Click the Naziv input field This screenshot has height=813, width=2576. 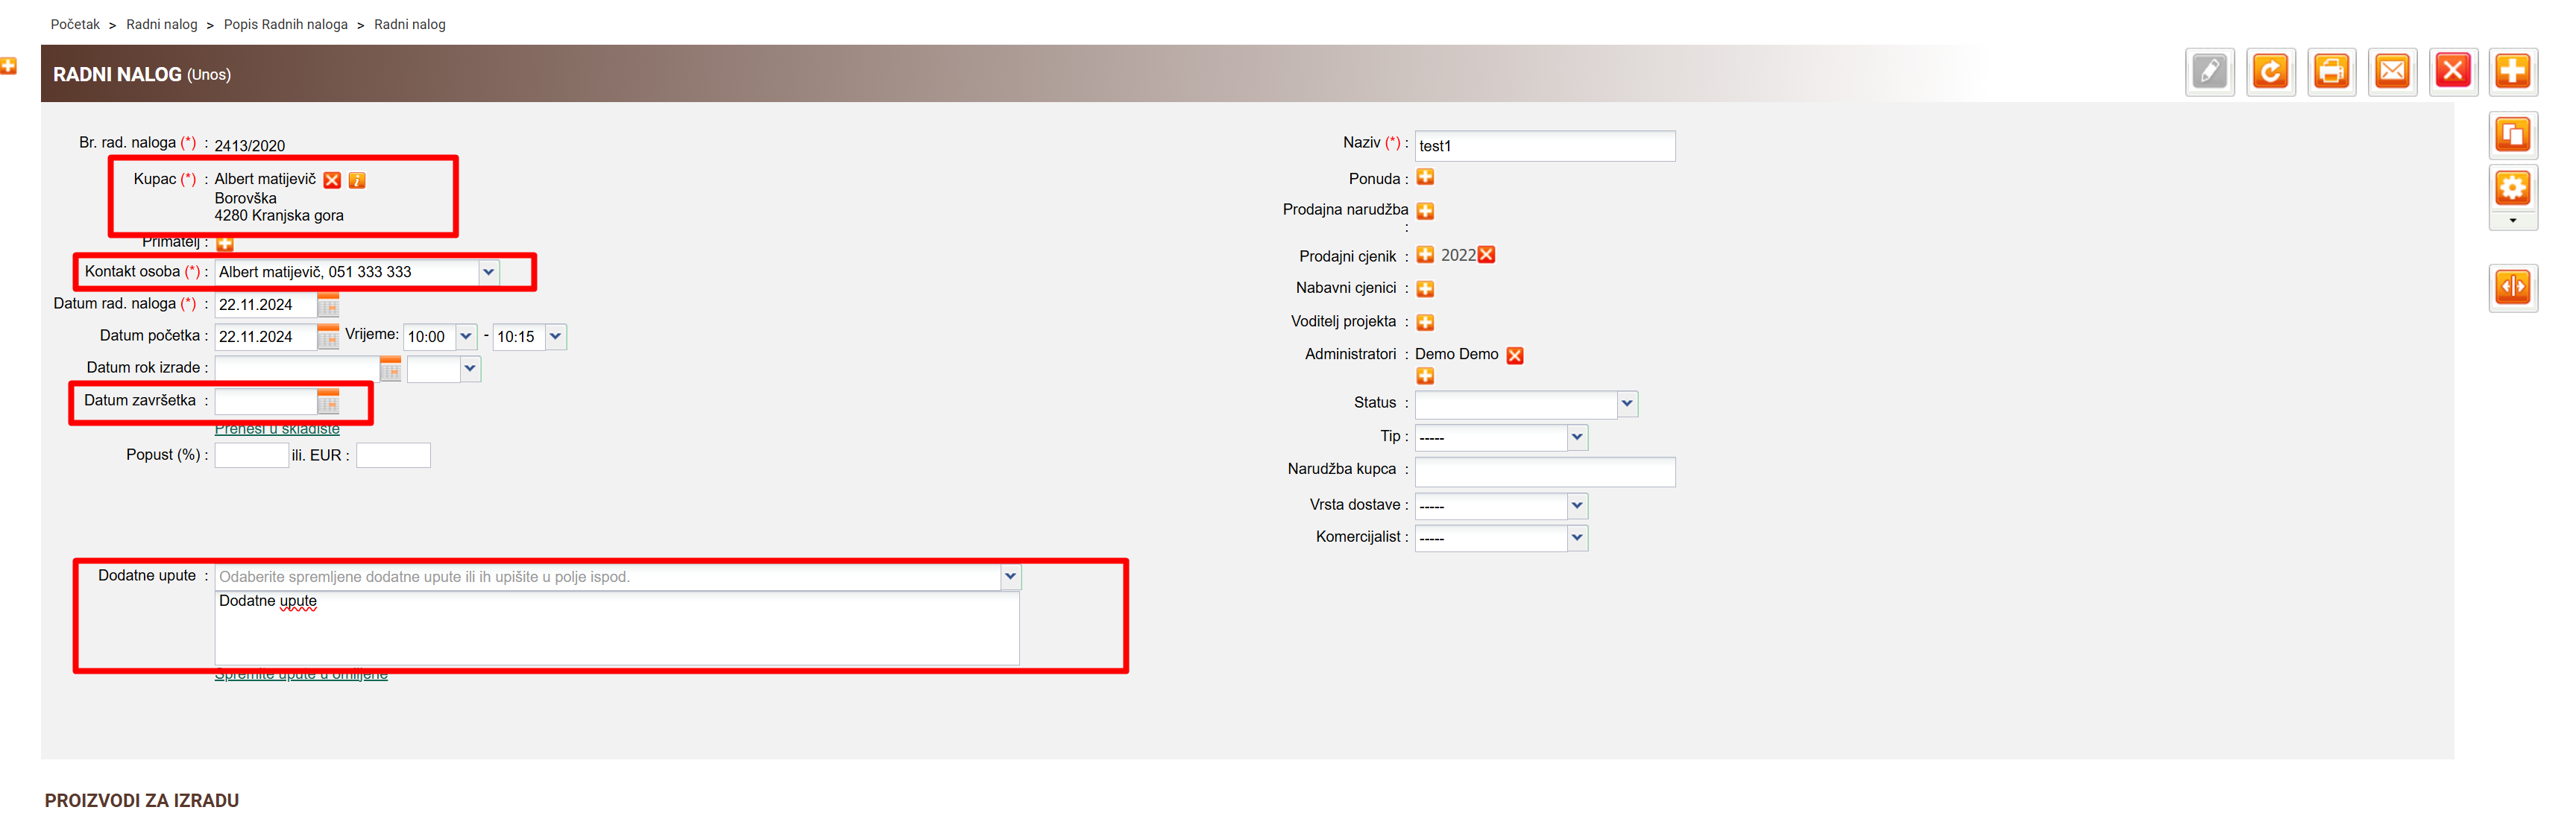click(x=1544, y=146)
